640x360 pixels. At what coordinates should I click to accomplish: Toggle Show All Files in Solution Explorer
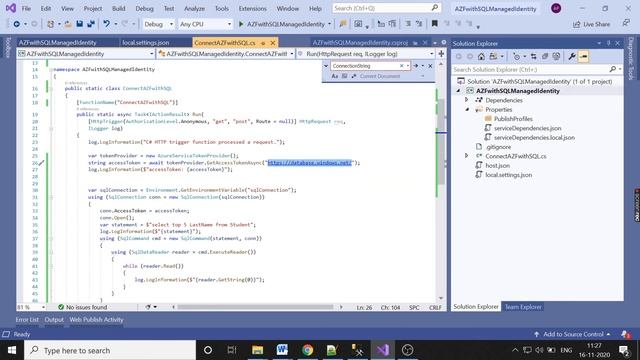(556, 57)
